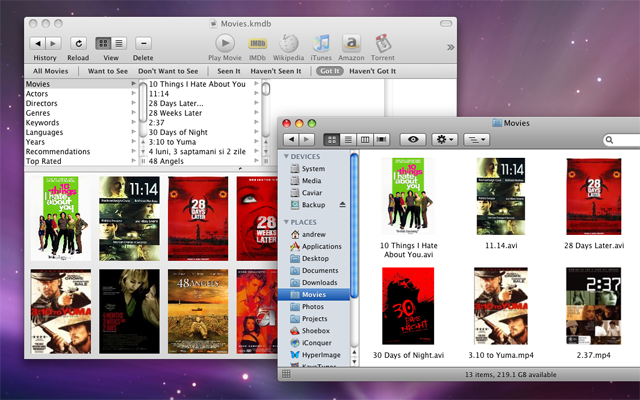Click the iTunes toolbar icon
Screen dimensions: 640x400
tap(321, 43)
